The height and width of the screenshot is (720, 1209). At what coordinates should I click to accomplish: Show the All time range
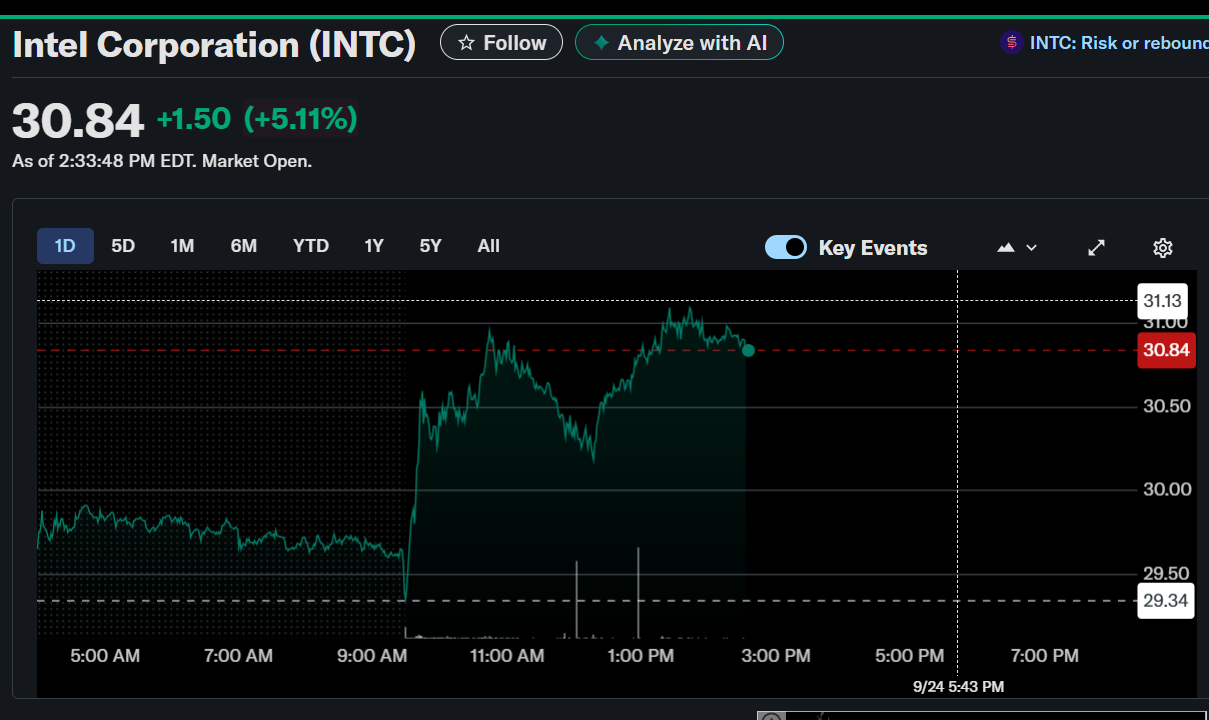(489, 246)
